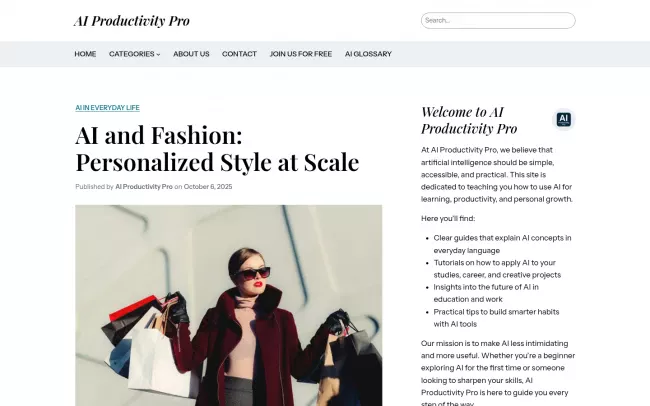650x406 pixels.
Task: Click the AI logo icon in sidebar
Action: tap(564, 119)
